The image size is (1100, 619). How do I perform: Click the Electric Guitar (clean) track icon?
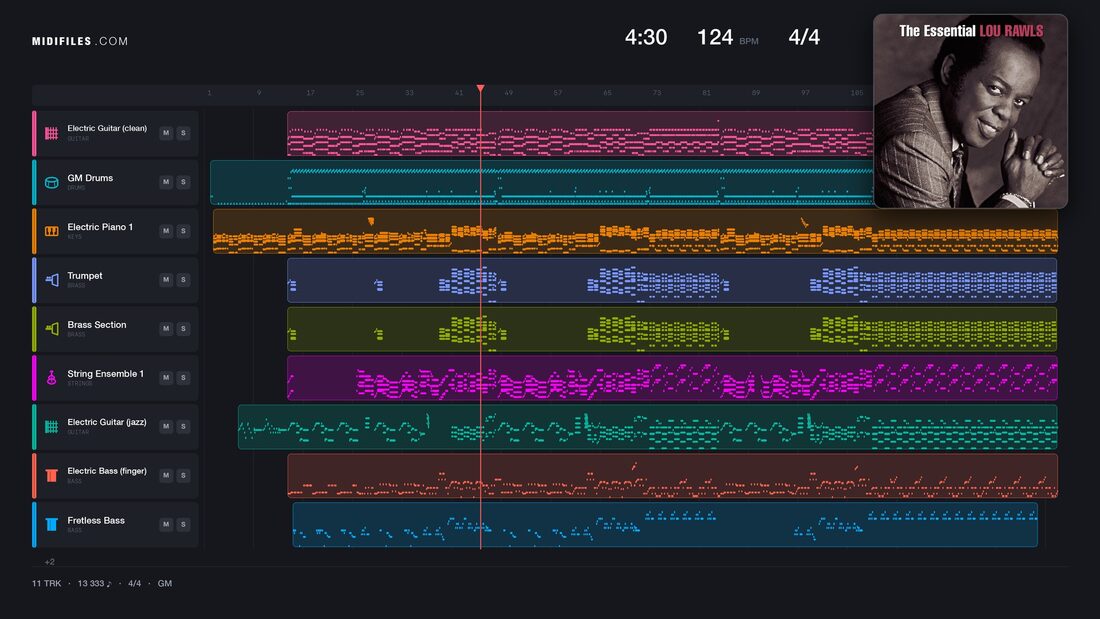coord(51,133)
